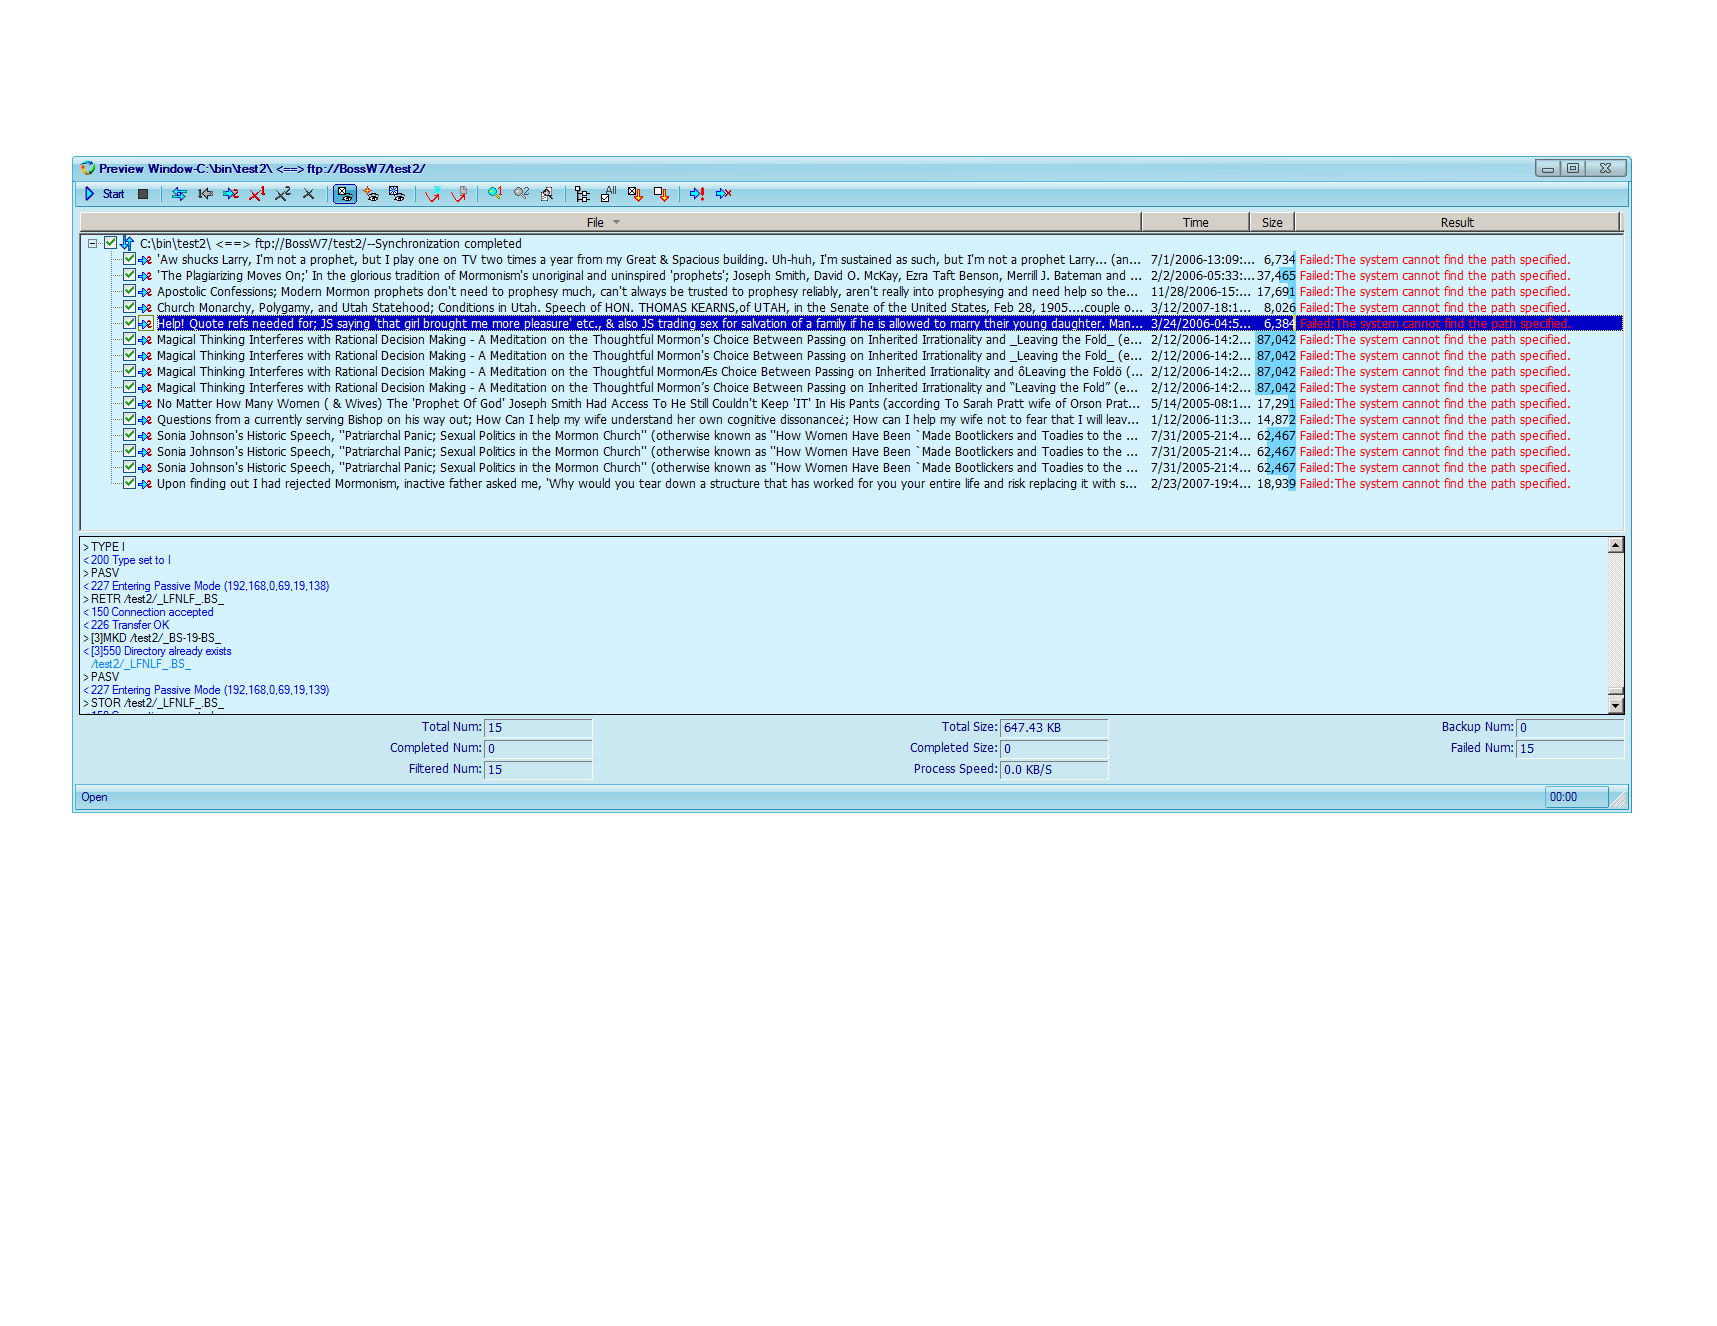Click the find-in-document magnifier icon

coord(547,194)
